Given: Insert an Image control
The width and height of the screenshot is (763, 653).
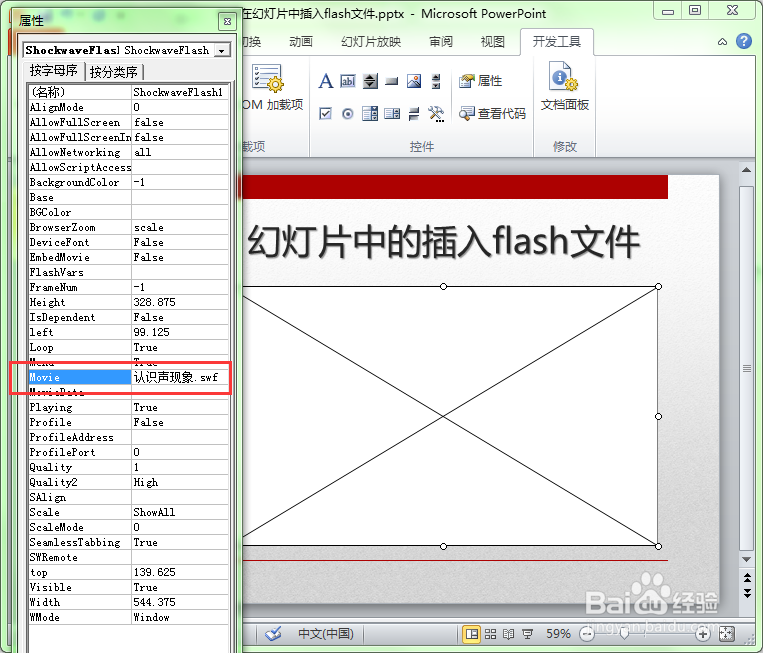Looking at the screenshot, I should (x=414, y=81).
